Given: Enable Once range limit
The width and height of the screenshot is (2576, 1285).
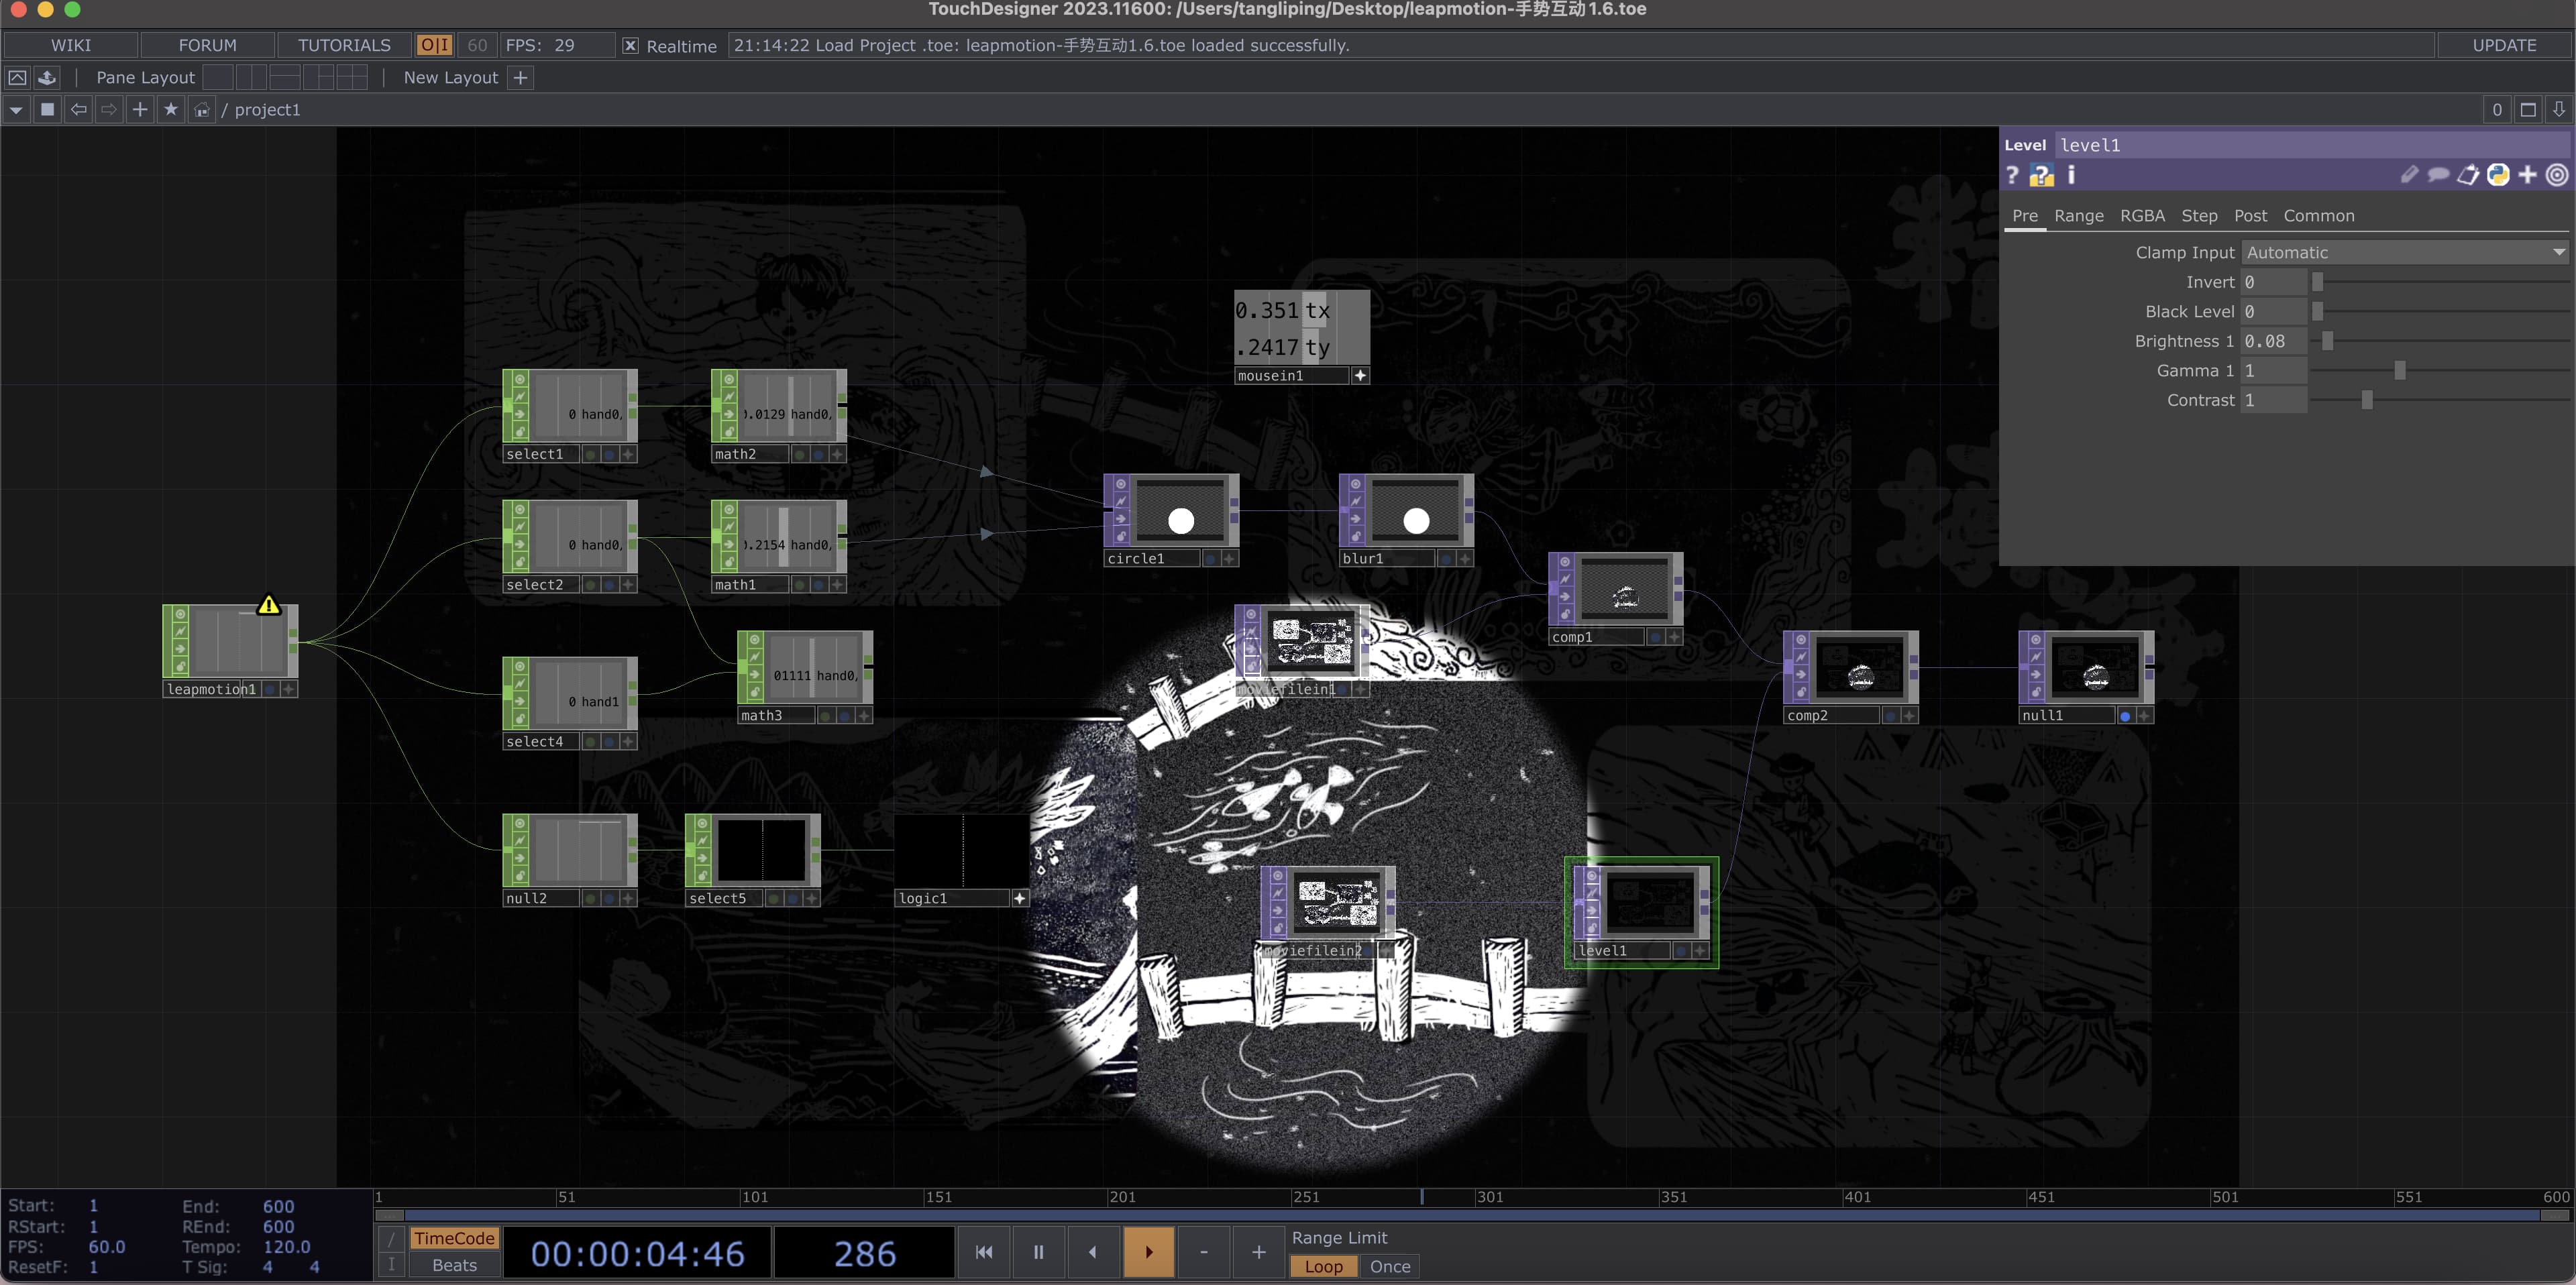Looking at the screenshot, I should pos(1390,1266).
